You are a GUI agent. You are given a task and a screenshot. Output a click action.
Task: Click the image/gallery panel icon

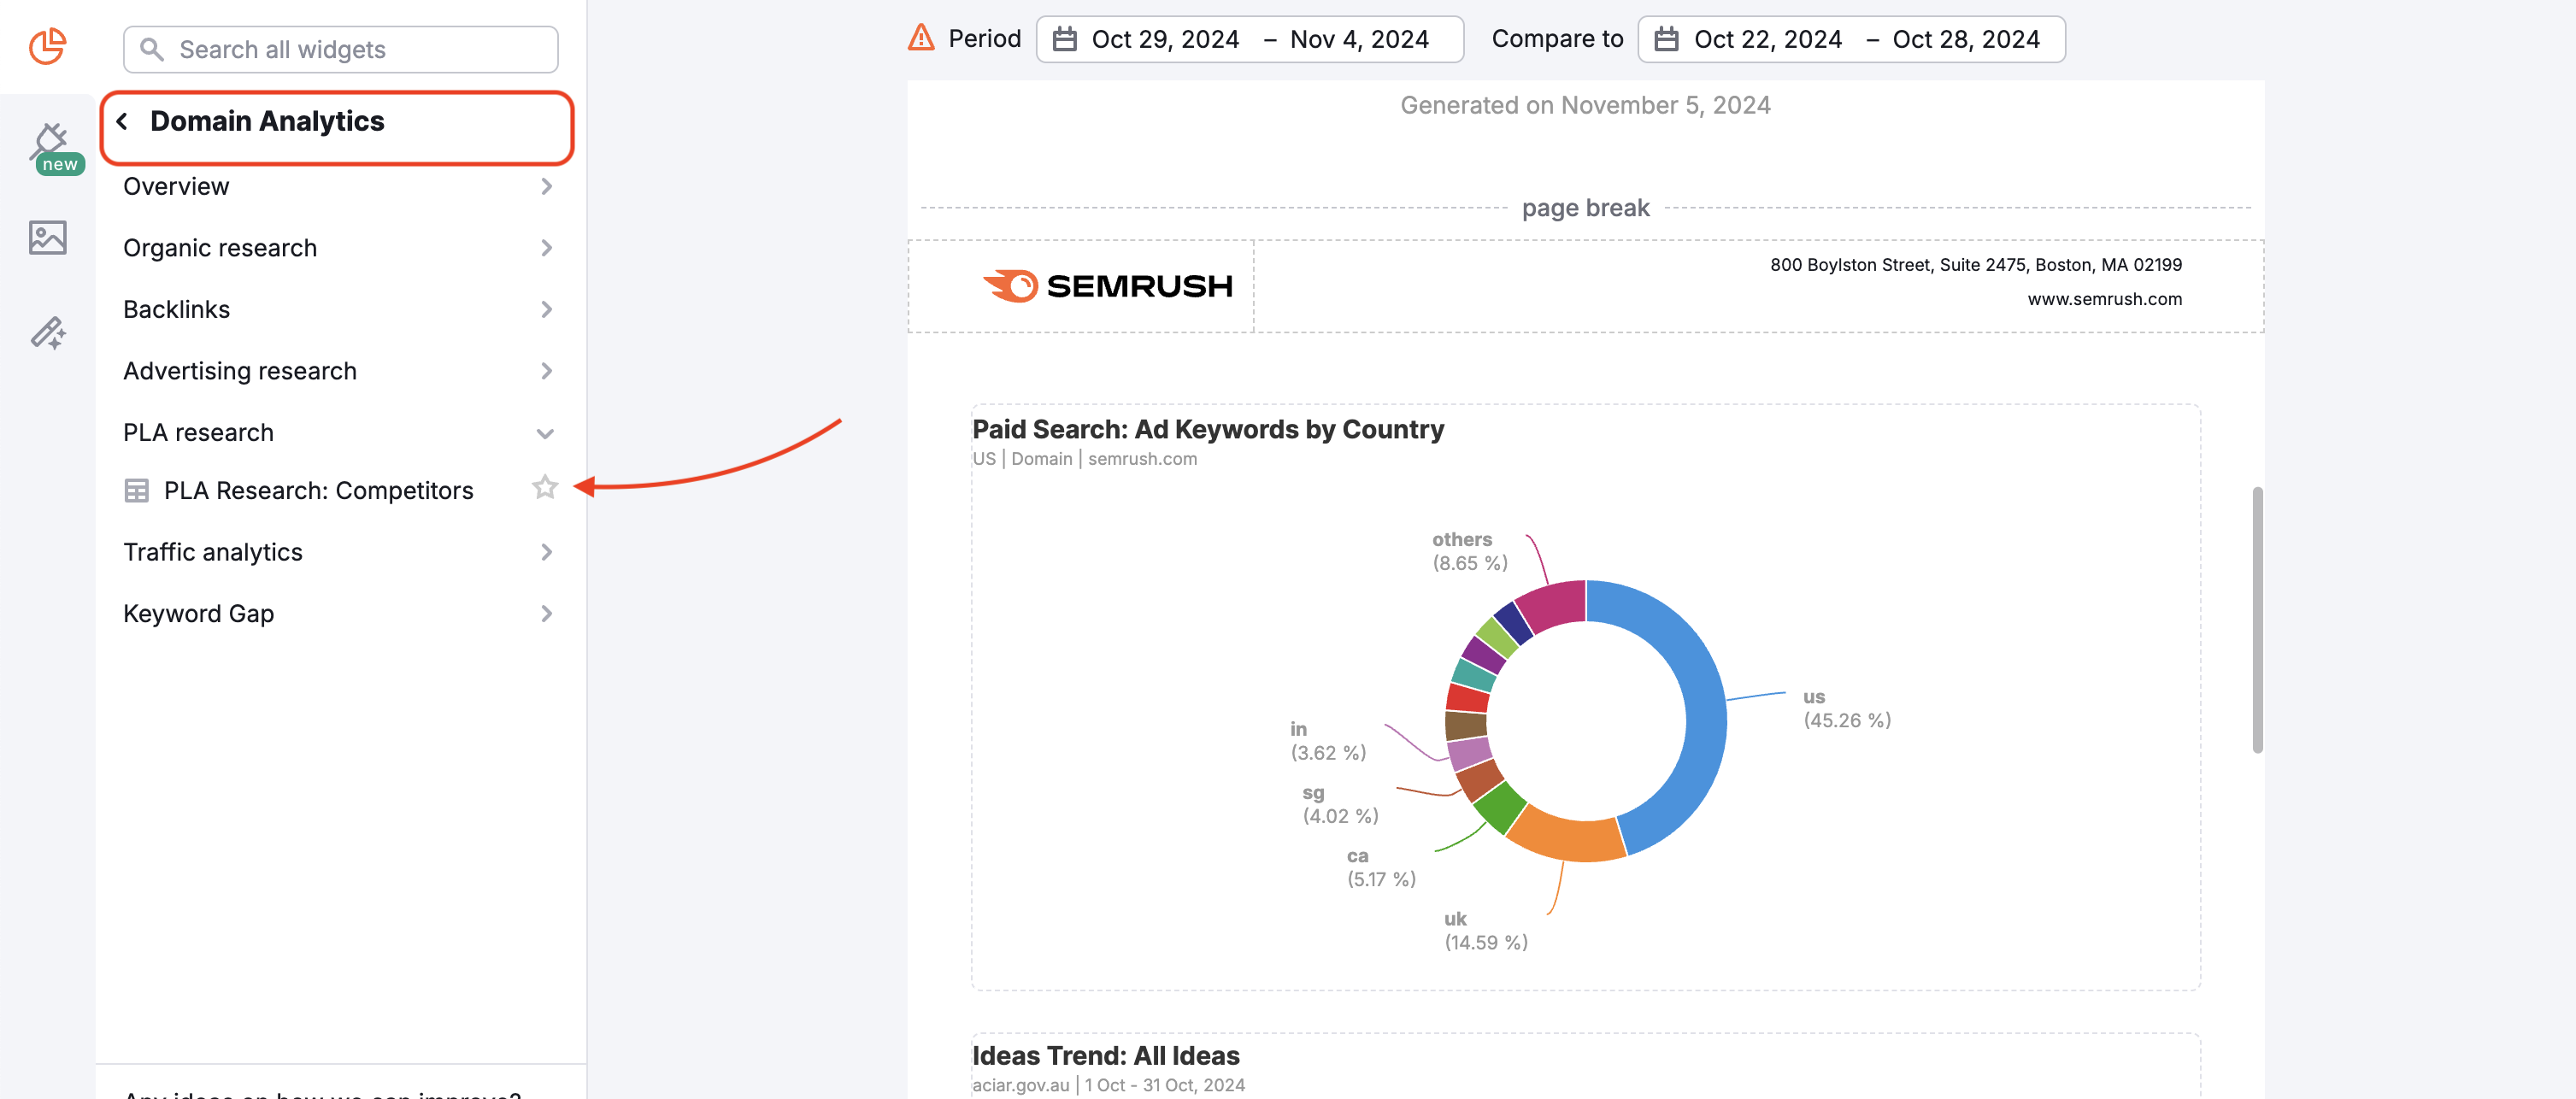46,235
